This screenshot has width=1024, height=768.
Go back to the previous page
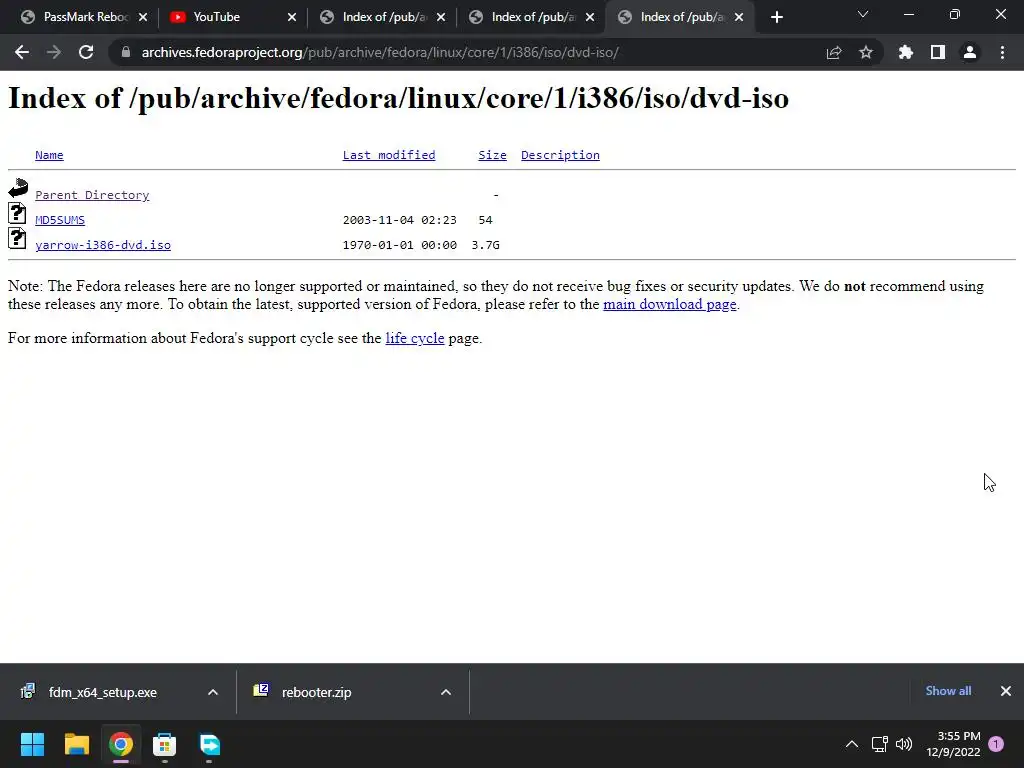22,52
